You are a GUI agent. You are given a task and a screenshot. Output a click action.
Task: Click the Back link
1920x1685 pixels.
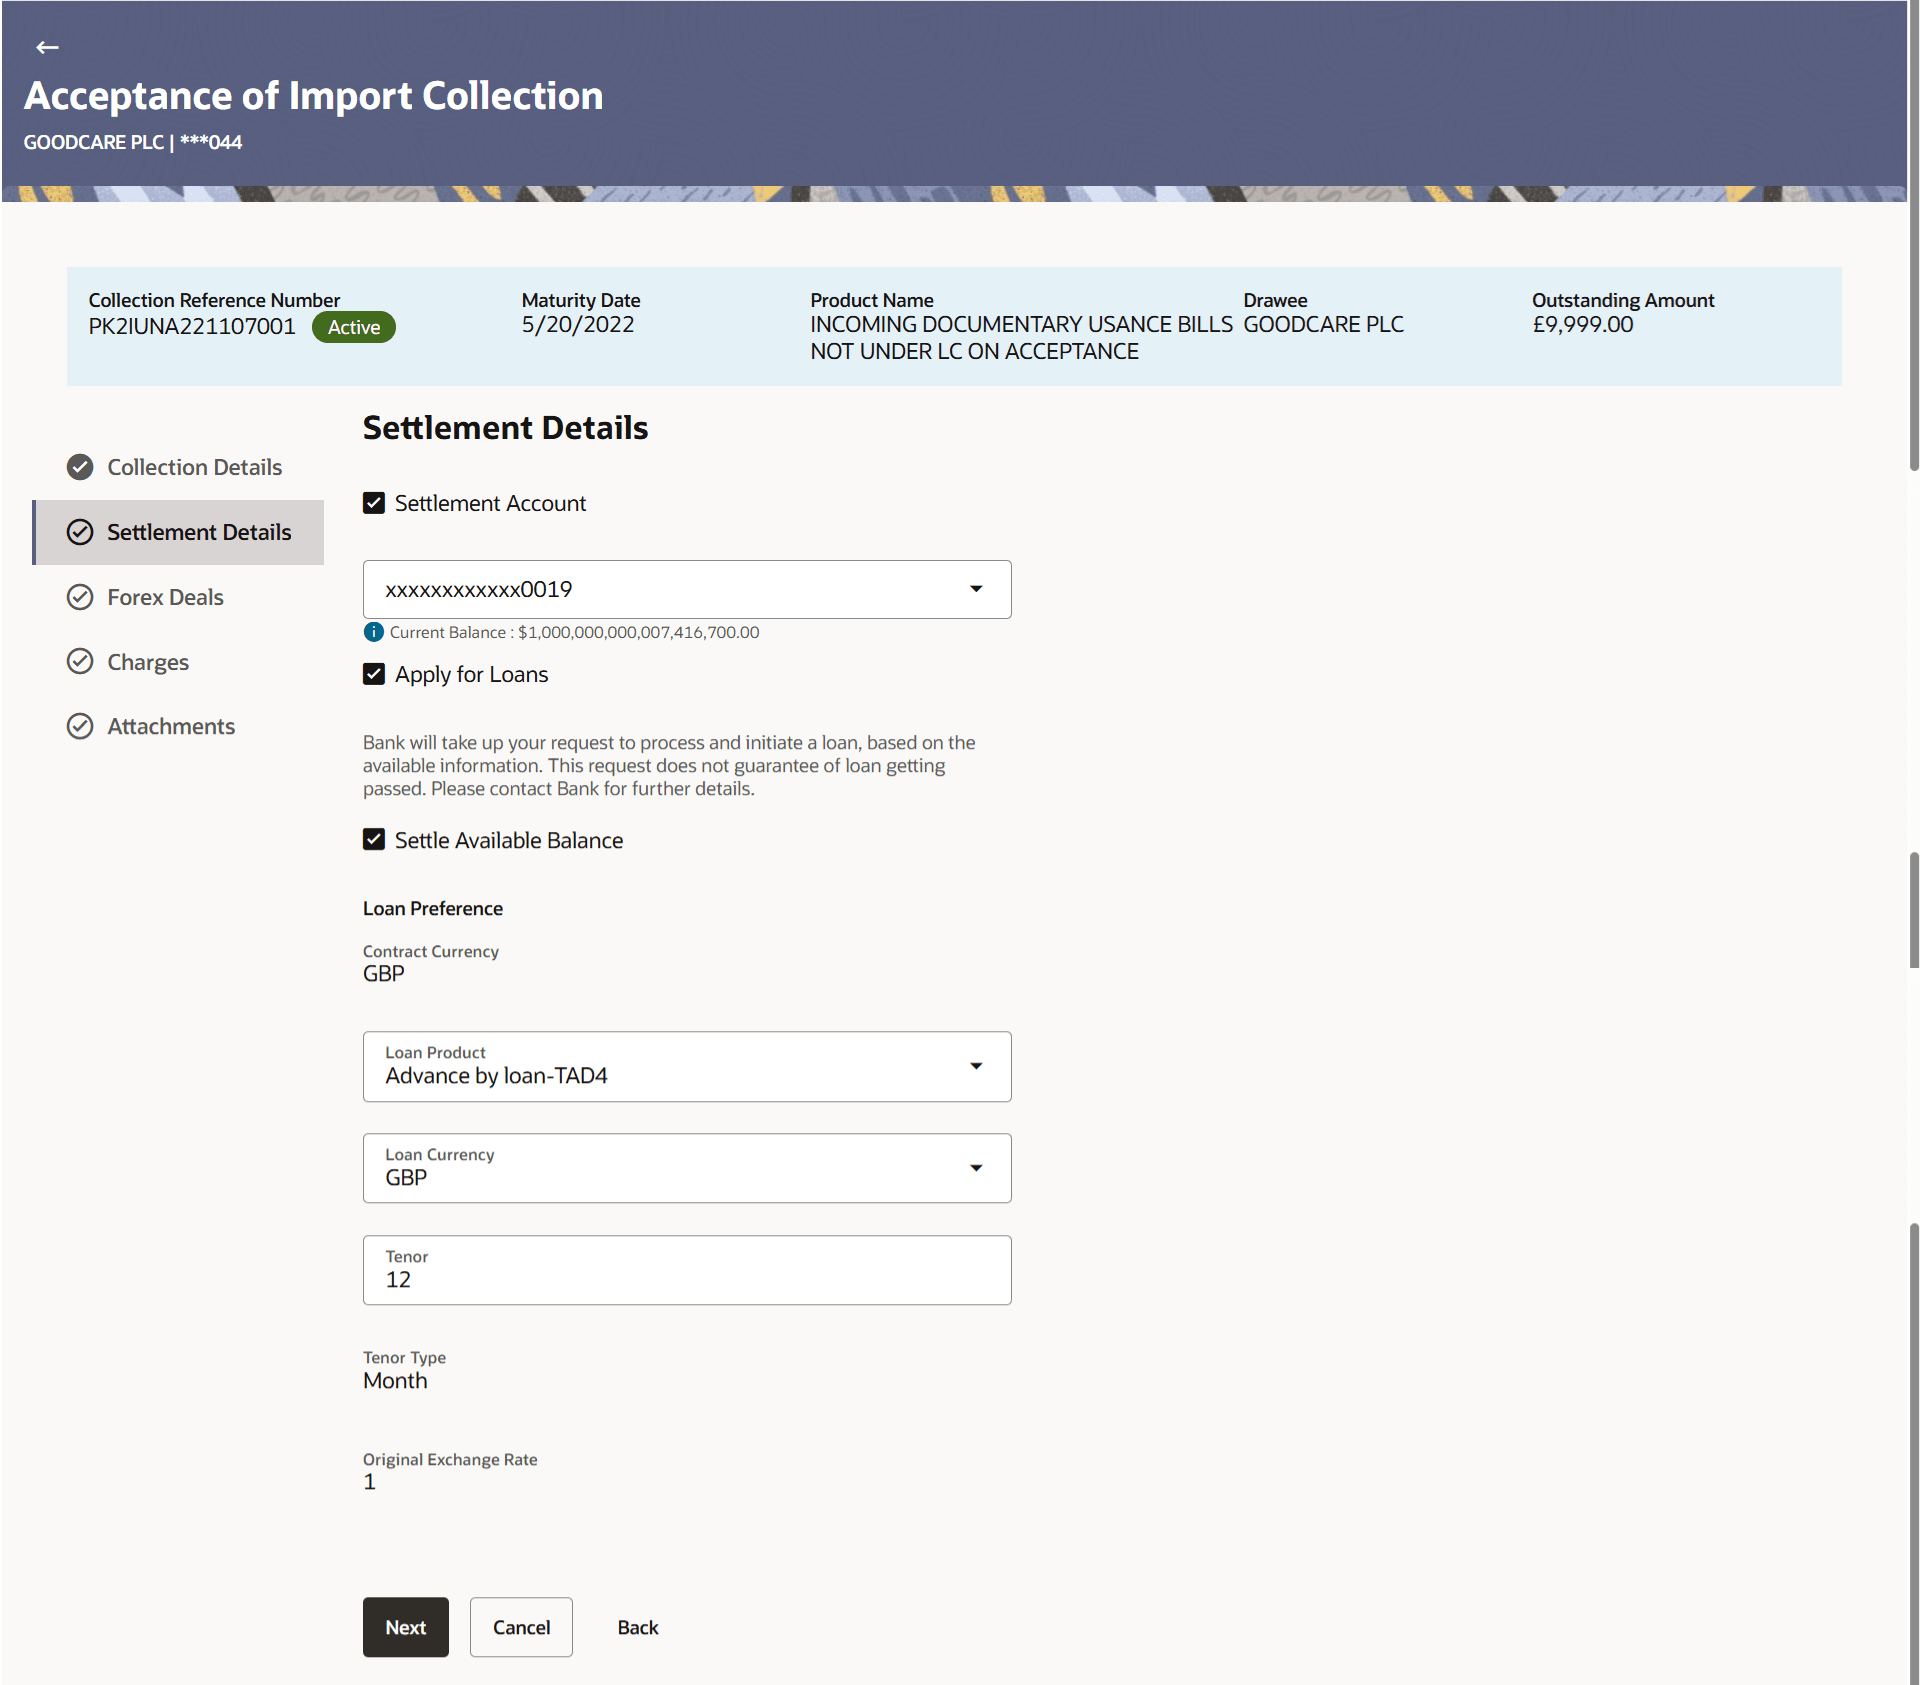(637, 1627)
